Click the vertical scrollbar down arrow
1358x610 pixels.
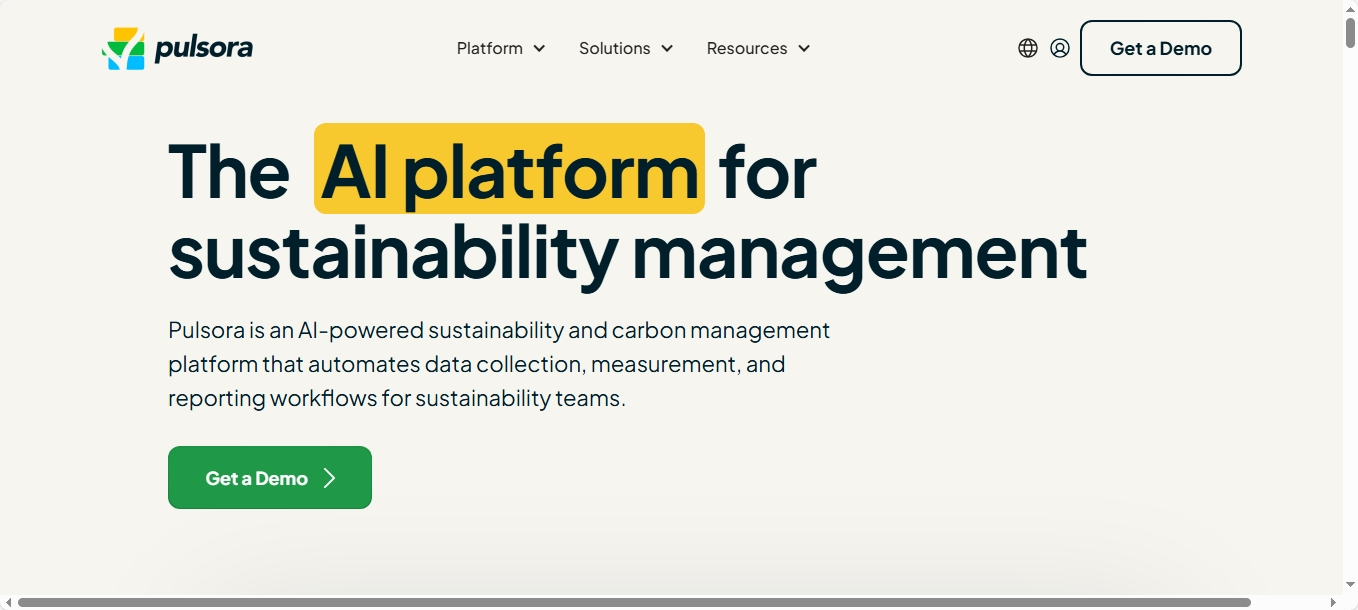(x=1350, y=585)
